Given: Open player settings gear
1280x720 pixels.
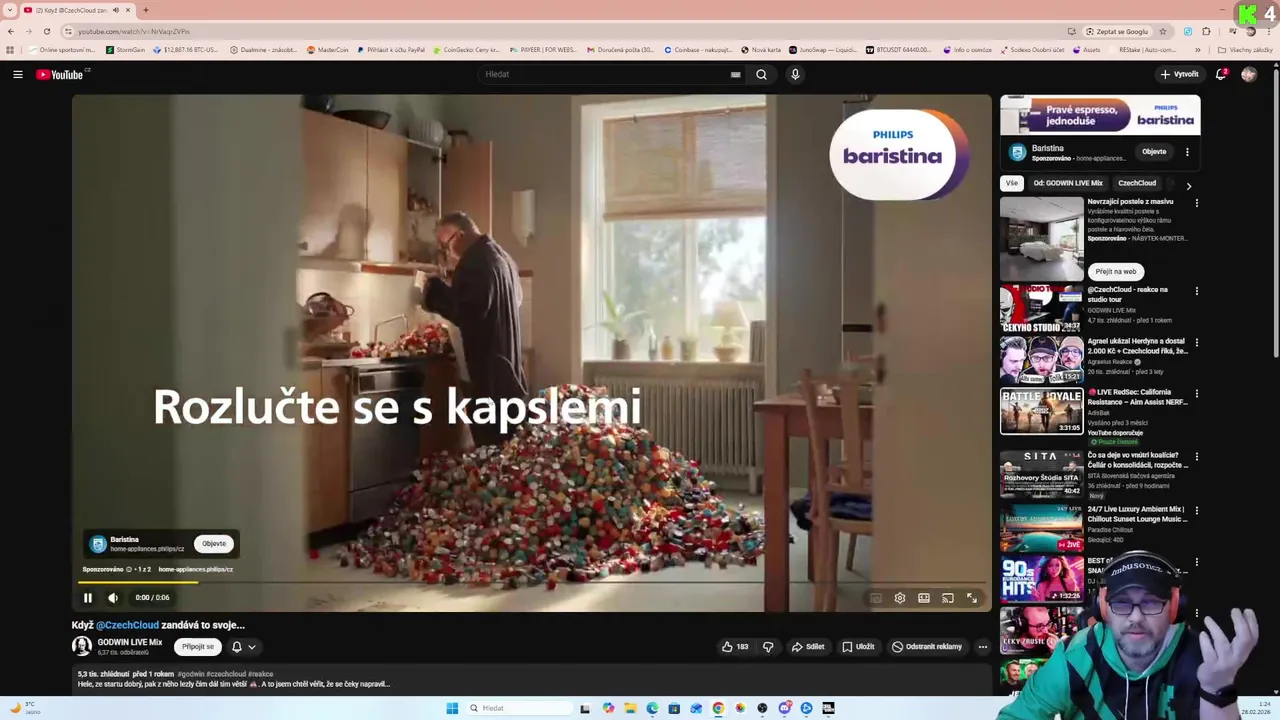Looking at the screenshot, I should [x=900, y=598].
